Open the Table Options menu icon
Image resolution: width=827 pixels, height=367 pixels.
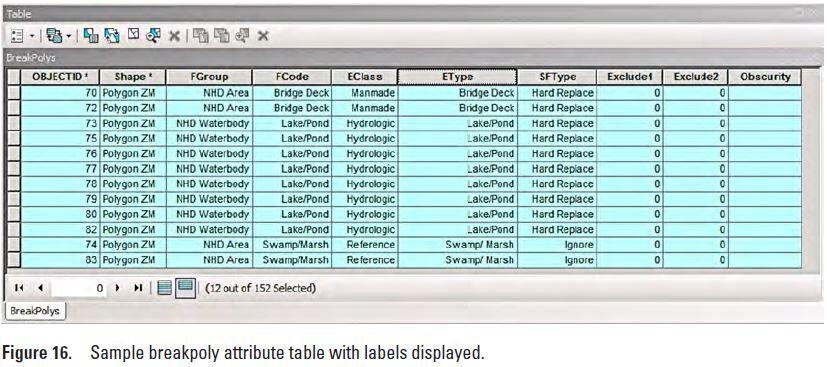[17, 36]
